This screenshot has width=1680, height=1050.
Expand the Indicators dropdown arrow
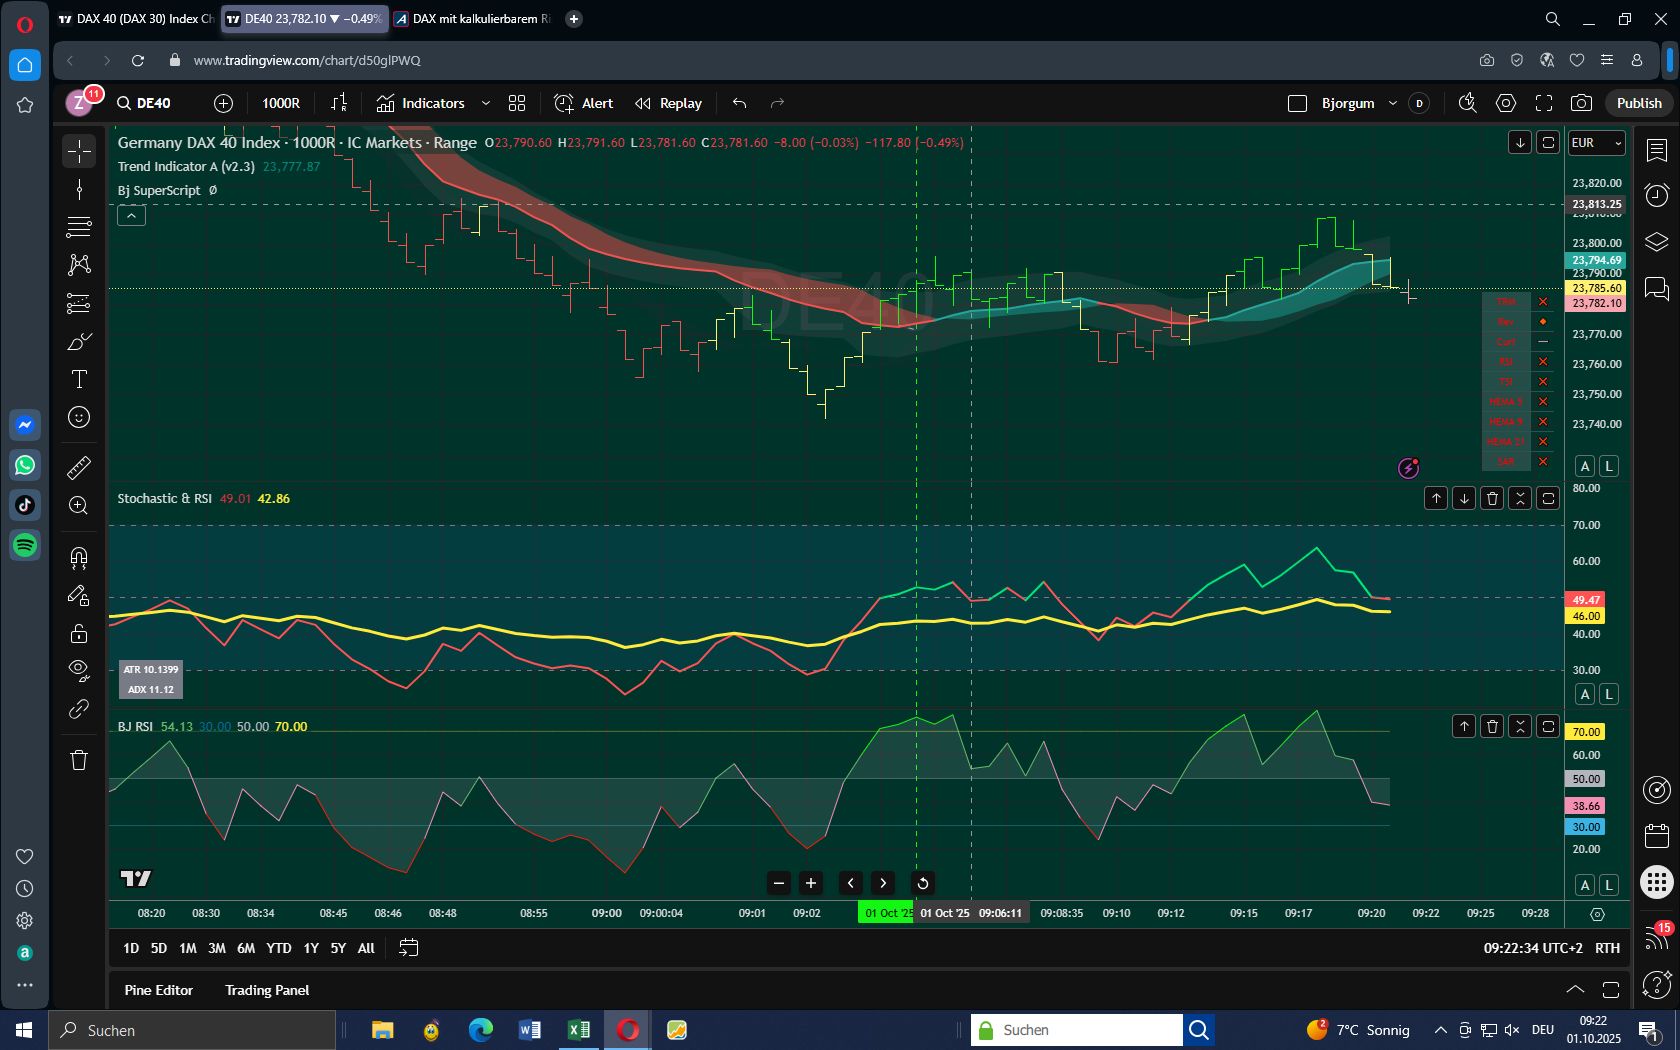pos(487,103)
